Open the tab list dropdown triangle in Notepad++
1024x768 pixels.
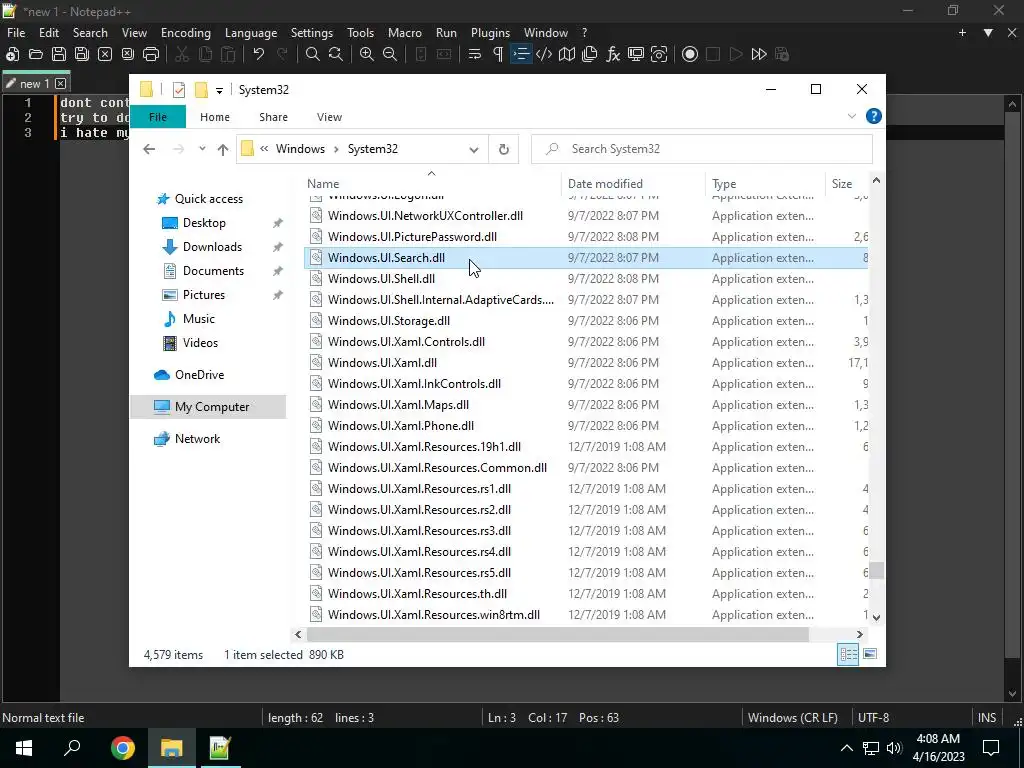[x=988, y=33]
